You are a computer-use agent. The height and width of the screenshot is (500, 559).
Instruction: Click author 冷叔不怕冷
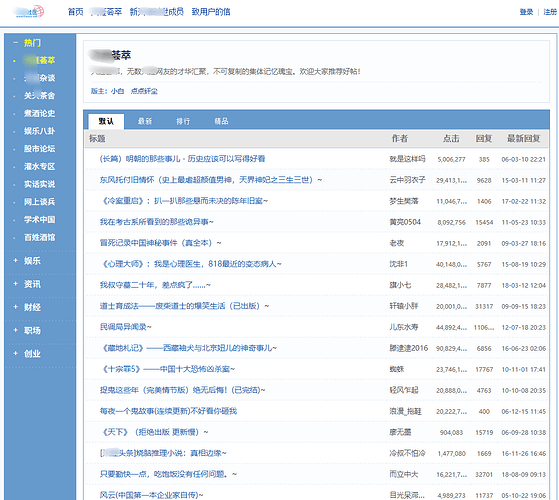[407, 453]
